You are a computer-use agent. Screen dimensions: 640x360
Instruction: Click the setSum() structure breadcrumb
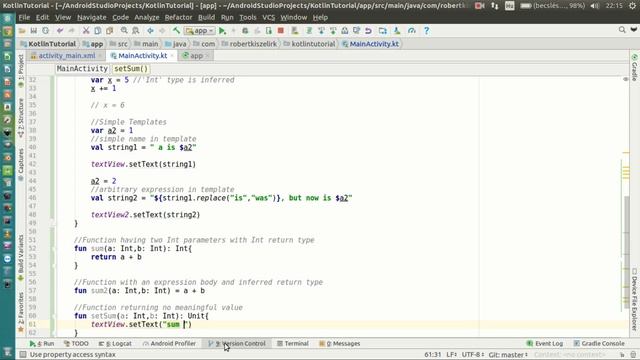[131, 69]
